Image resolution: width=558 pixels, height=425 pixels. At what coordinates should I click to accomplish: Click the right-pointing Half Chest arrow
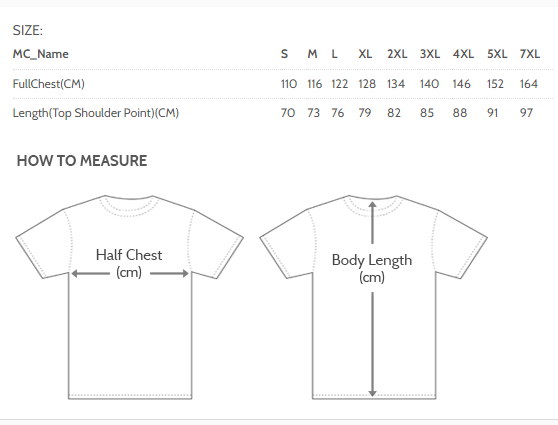[x=169, y=273]
